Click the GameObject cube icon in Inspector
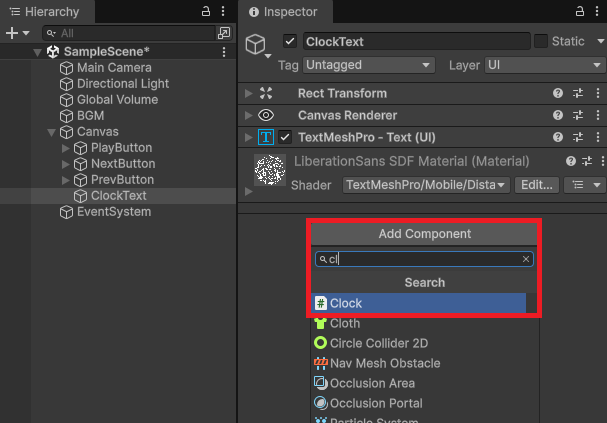The height and width of the screenshot is (423, 607). [x=257, y=46]
